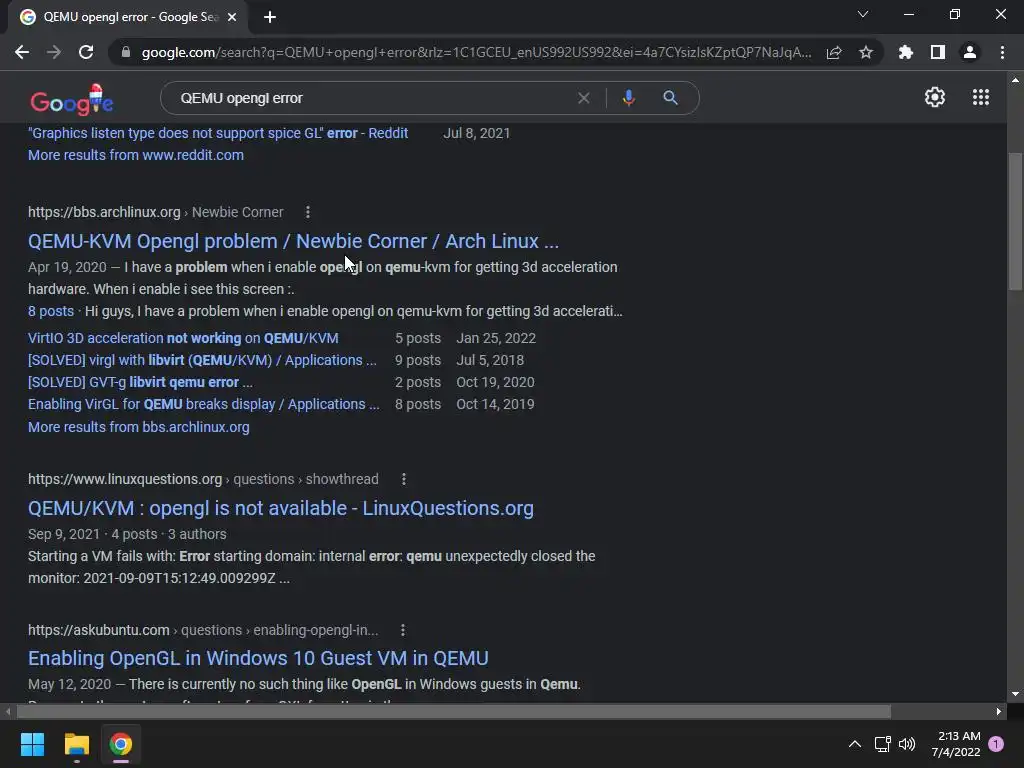Open VirtIO 3D acceleration not working link
The image size is (1024, 768).
click(x=183, y=338)
